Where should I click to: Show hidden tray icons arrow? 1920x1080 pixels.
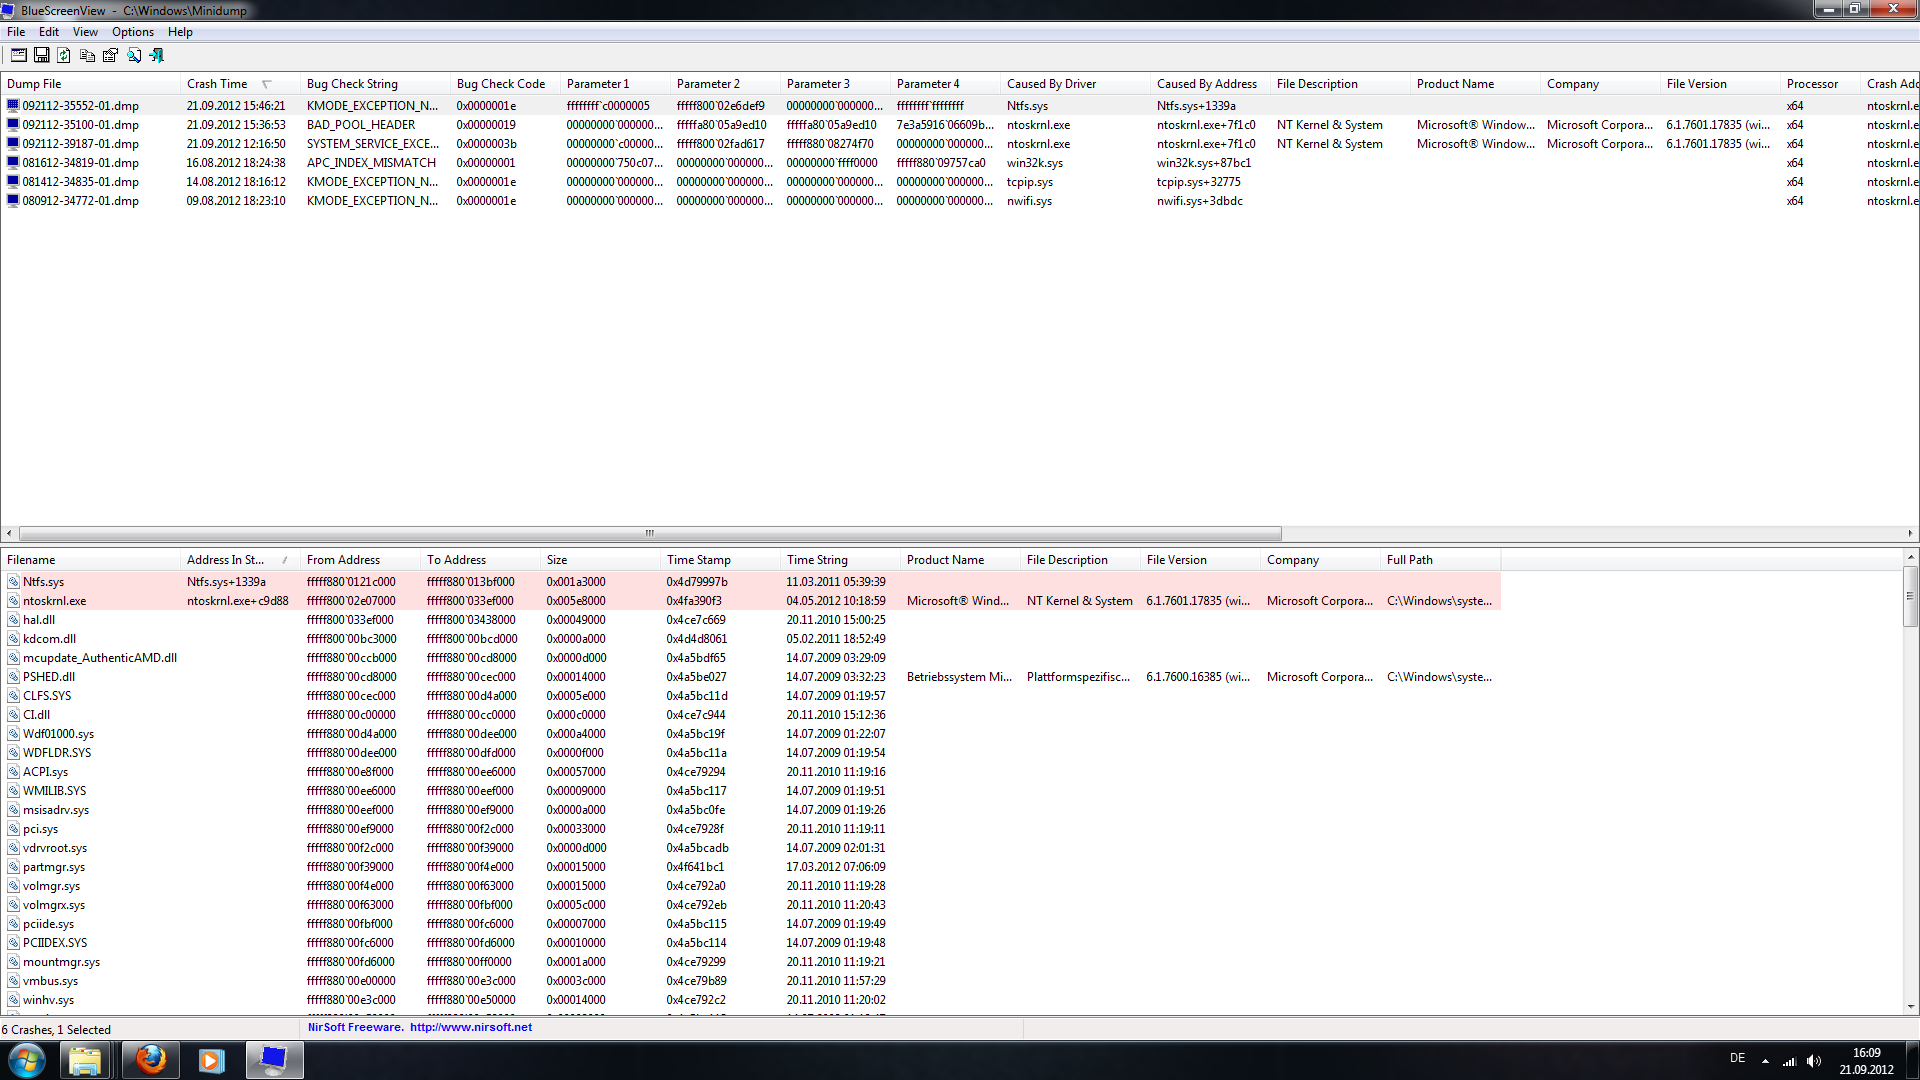tap(1765, 1061)
